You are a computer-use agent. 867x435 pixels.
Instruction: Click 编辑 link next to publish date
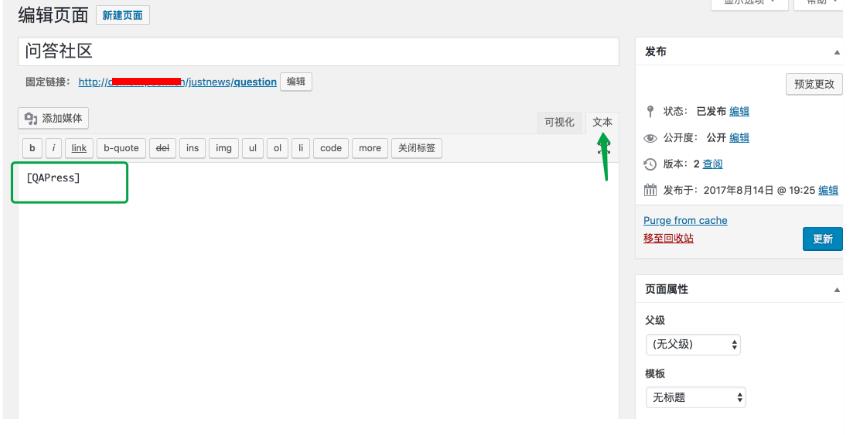[x=828, y=191]
